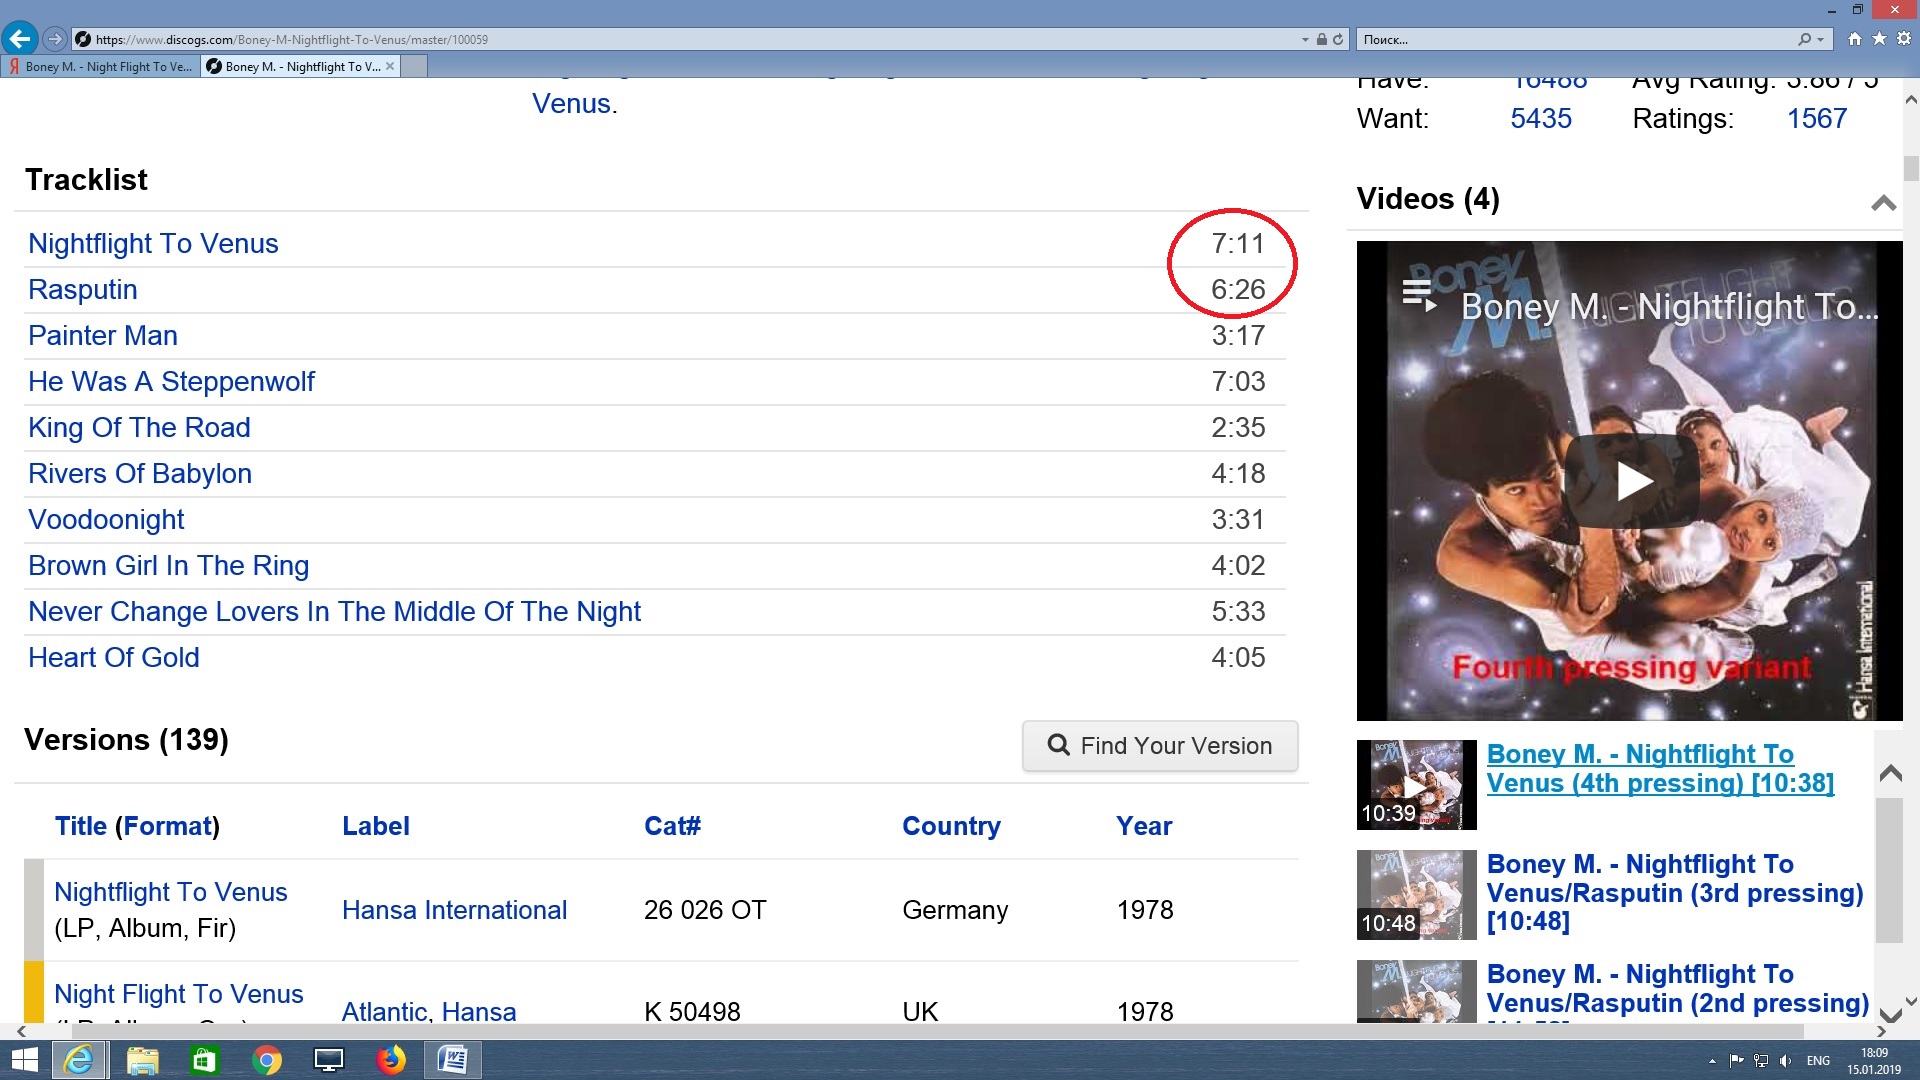Open browser Tools gear icon
The width and height of the screenshot is (1920, 1080).
(1904, 39)
